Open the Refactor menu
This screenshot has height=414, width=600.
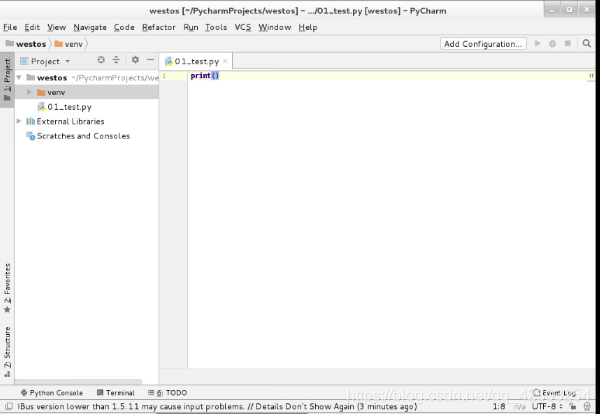coord(159,27)
